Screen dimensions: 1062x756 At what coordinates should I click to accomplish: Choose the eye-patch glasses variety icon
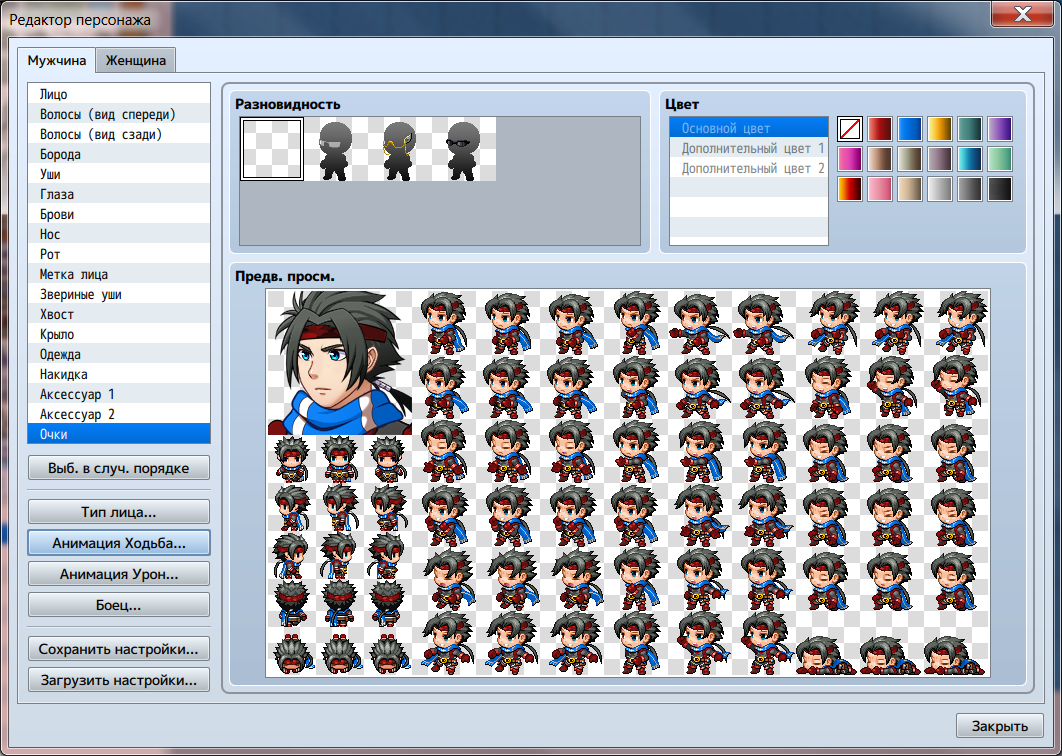point(336,149)
